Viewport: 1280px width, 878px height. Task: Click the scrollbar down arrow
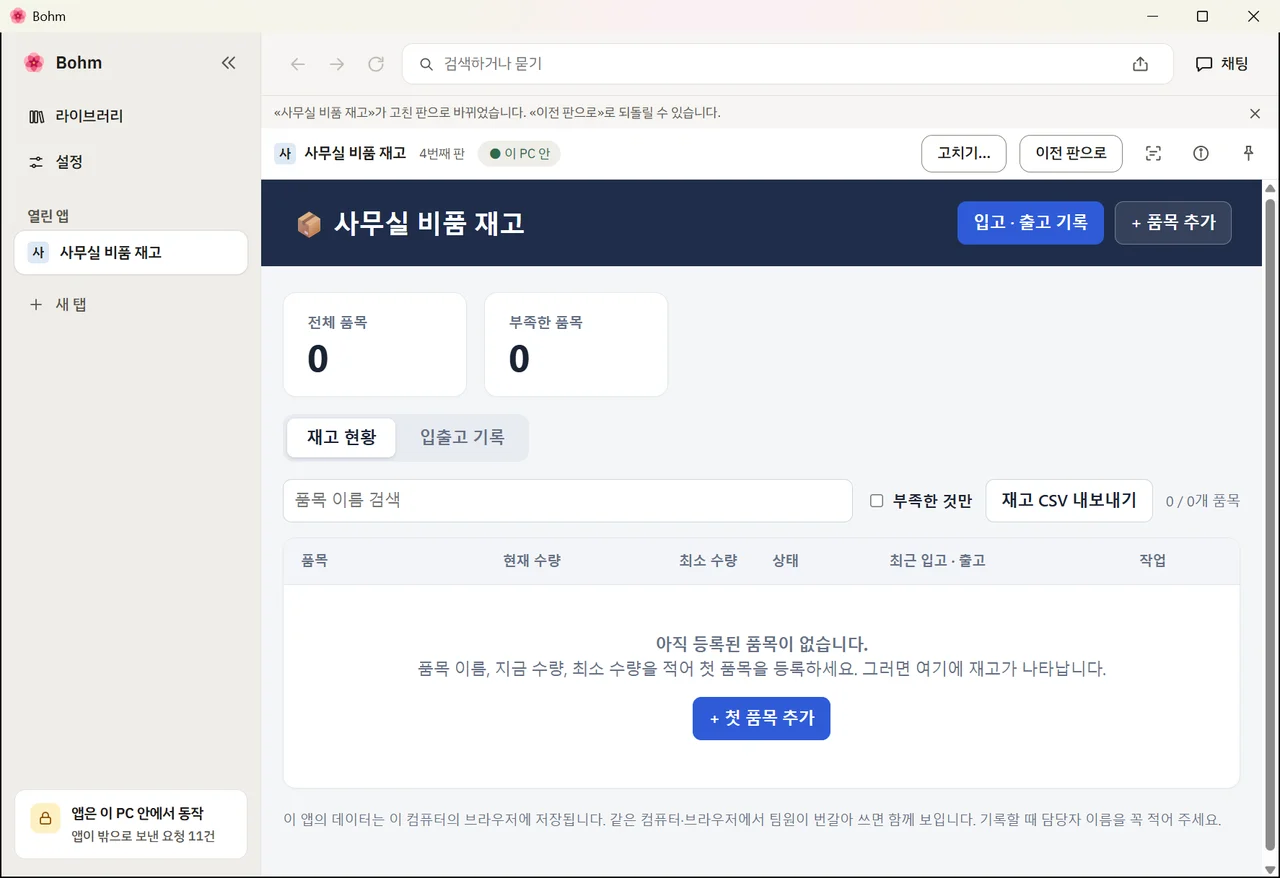1271,868
